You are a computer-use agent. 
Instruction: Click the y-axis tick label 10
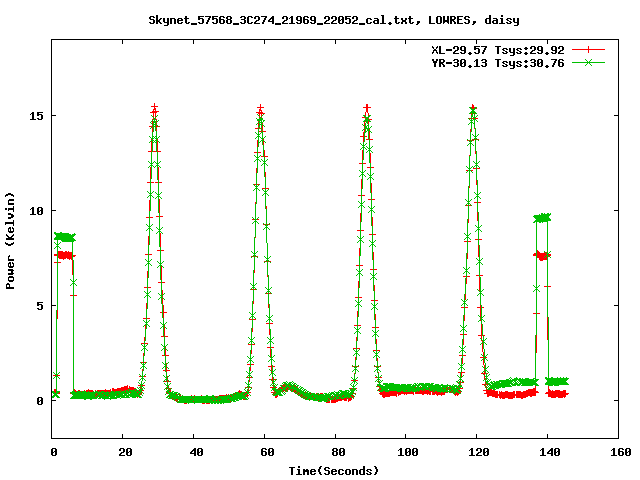[x=36, y=211]
